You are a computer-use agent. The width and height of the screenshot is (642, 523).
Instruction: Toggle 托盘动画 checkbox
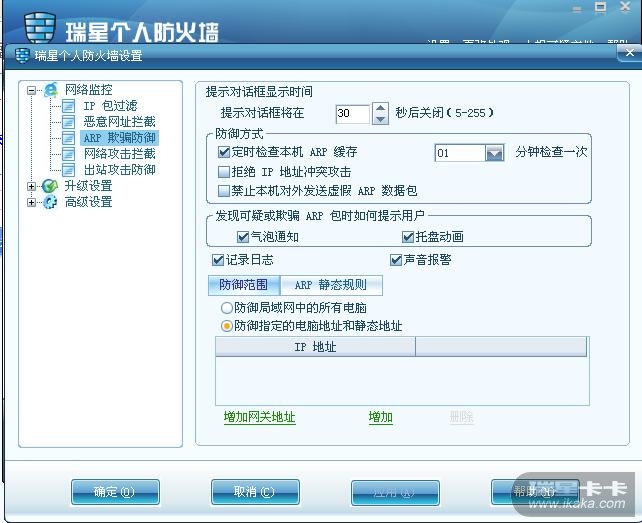click(408, 237)
